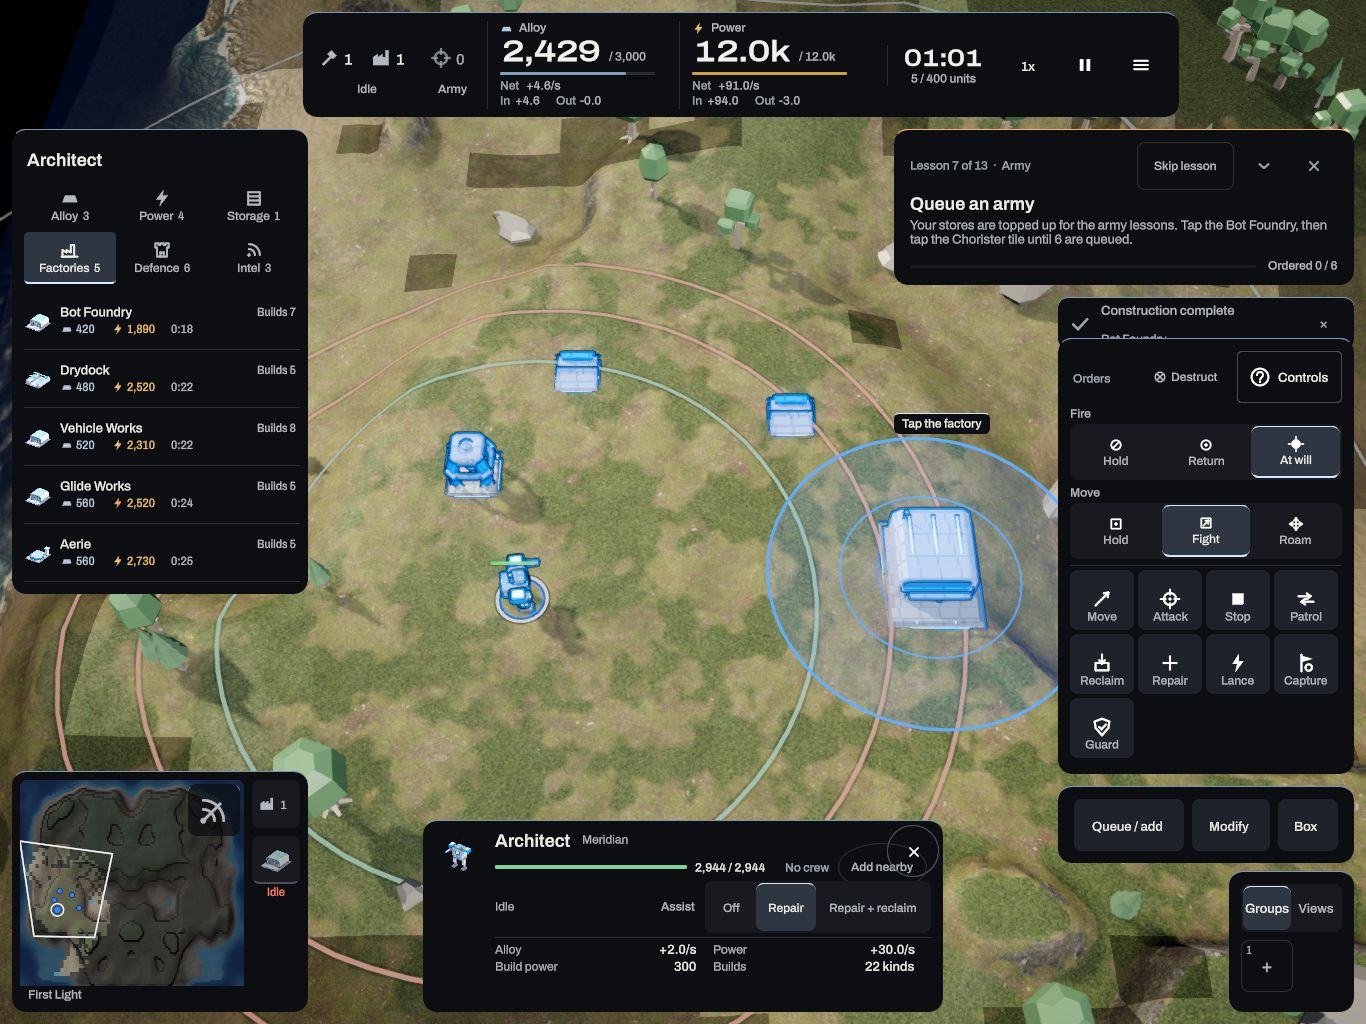The image size is (1366, 1024).
Task: Collapse the lesson panel chevron
Action: click(1264, 166)
